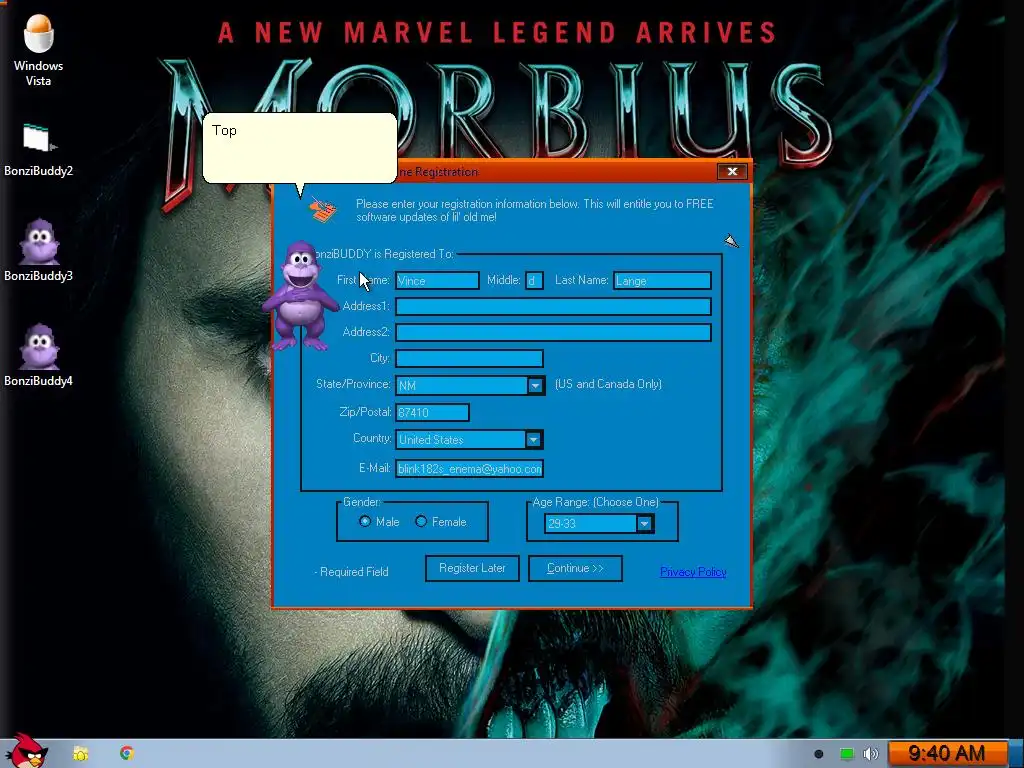Click the Zip/Postal field showing 87410
This screenshot has width=1024, height=768.
tap(432, 413)
